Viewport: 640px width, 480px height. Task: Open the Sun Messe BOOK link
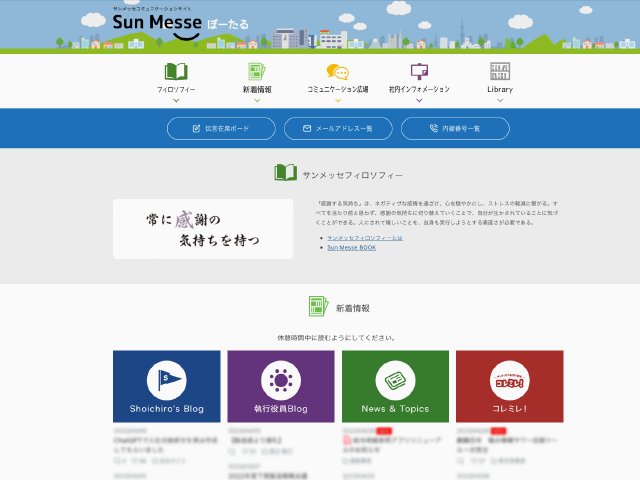click(x=351, y=247)
